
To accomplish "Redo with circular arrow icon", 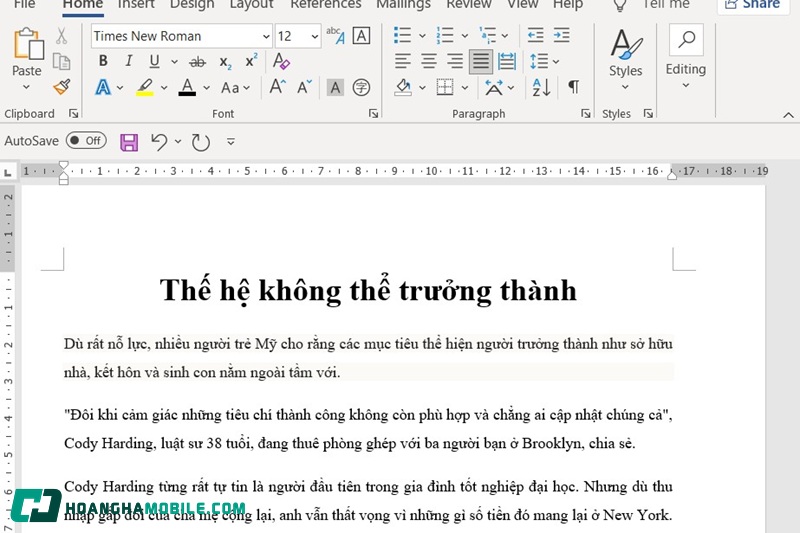I will click(x=201, y=142).
